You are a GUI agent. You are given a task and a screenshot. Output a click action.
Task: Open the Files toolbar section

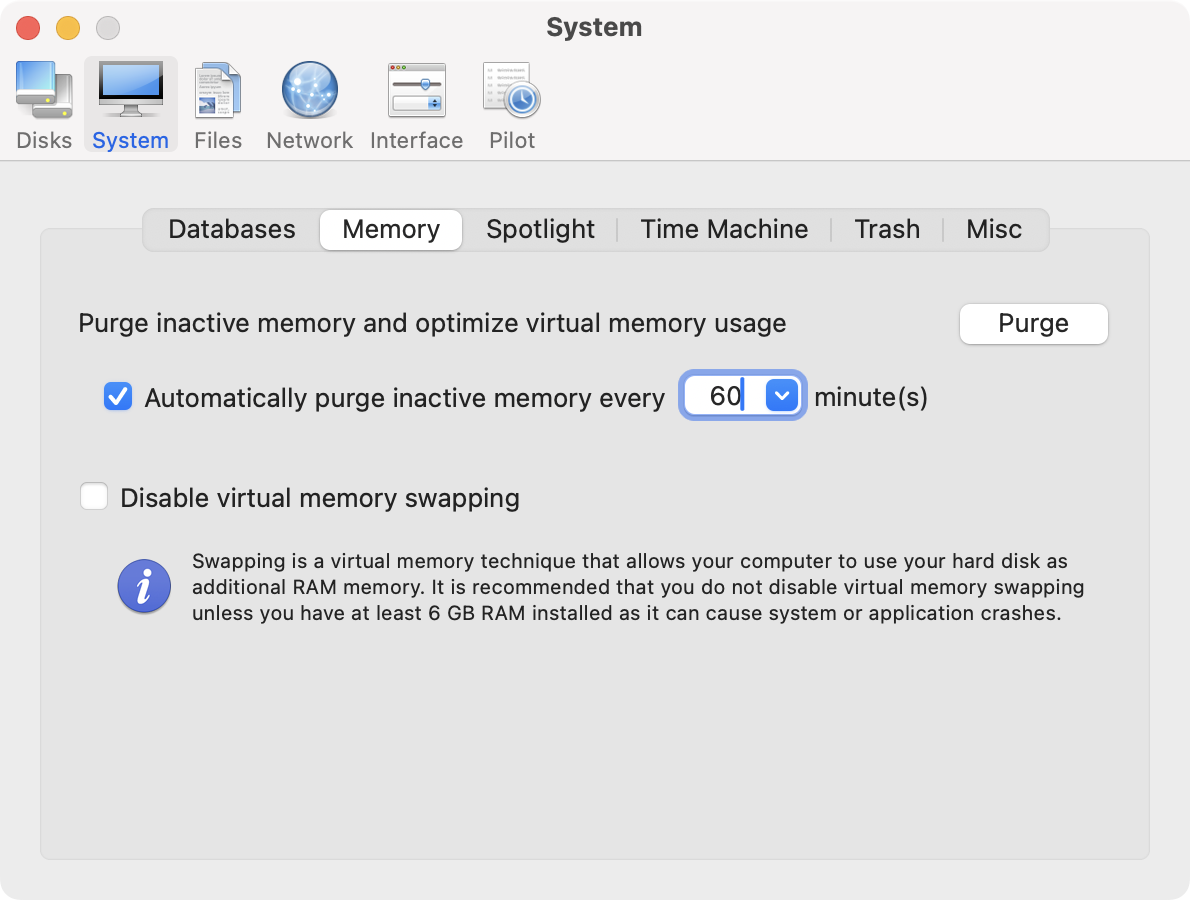point(218,104)
